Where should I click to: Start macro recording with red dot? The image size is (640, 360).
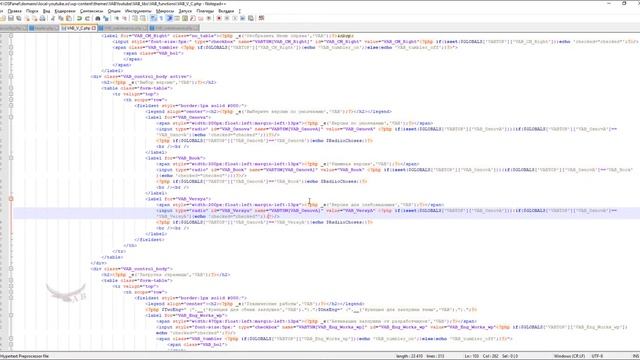pos(219,18)
